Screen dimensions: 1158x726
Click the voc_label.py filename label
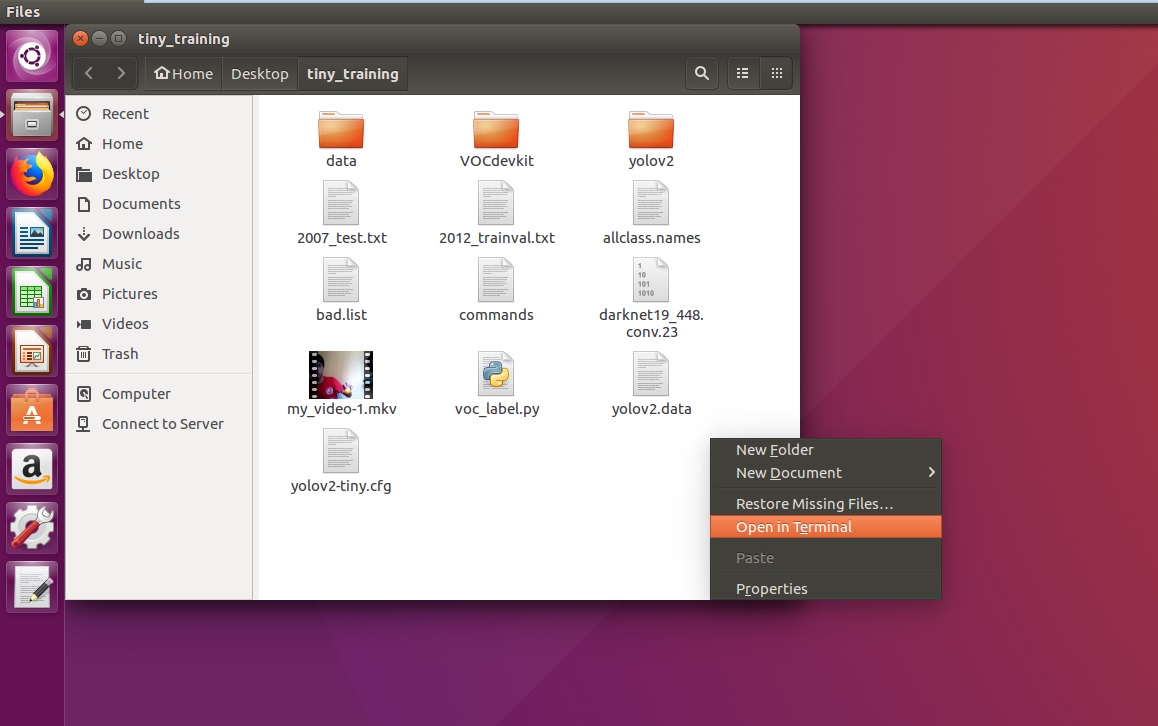496,408
